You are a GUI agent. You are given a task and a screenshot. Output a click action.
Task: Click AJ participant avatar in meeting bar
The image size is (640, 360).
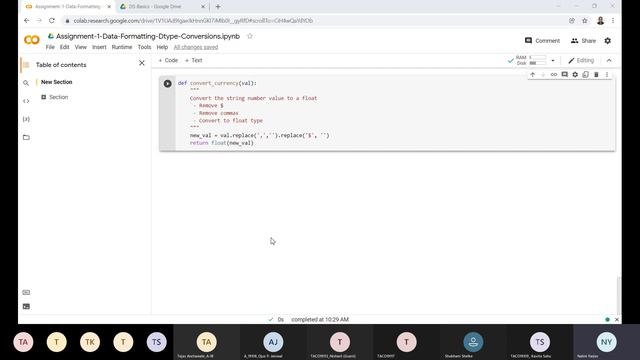pos(273,342)
